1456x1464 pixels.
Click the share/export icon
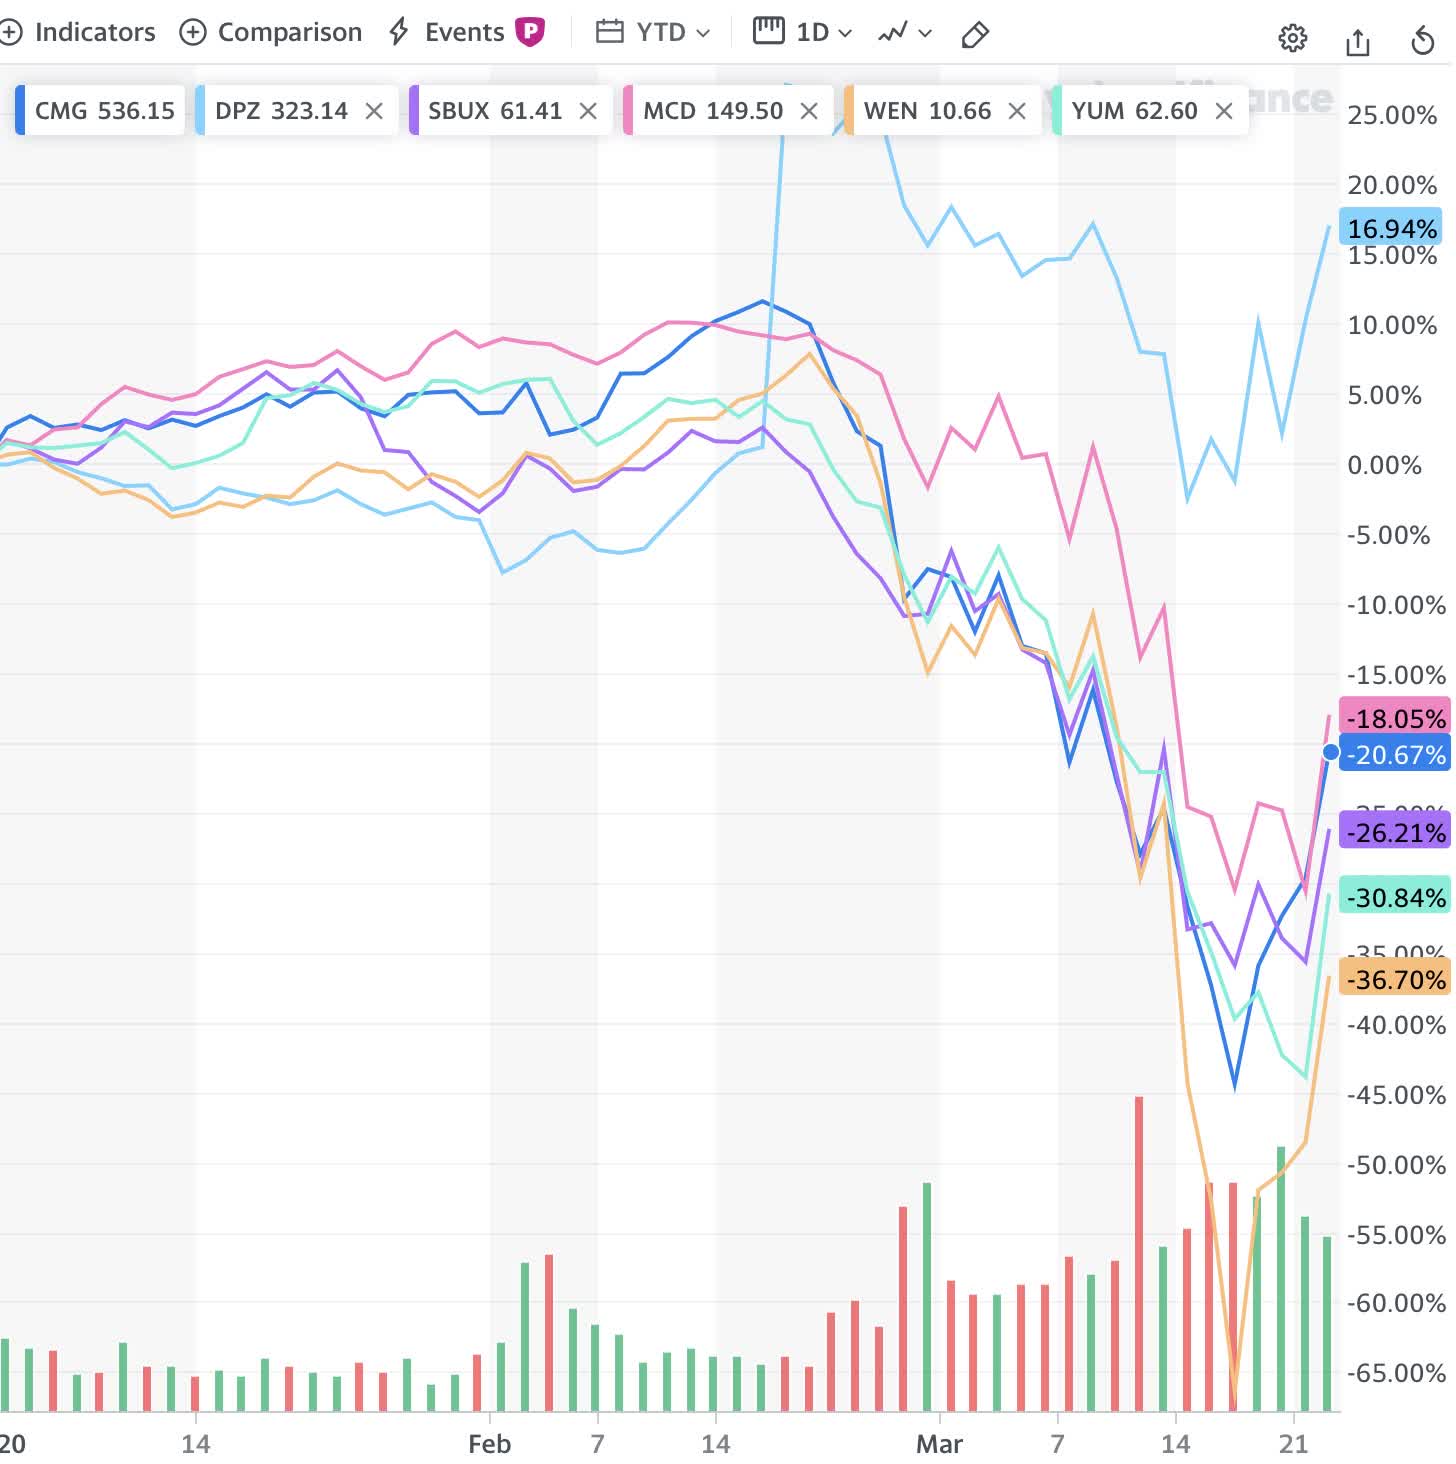[1358, 37]
